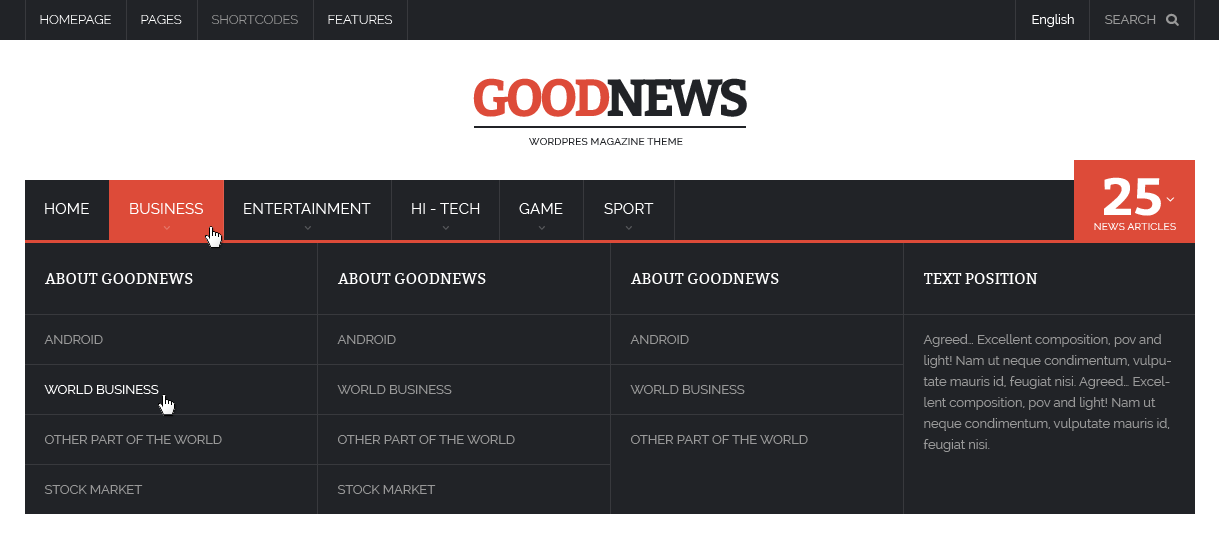Screen dimensions: 1219x533
Task: Expand the Hi - Tech menu
Action: (x=445, y=209)
